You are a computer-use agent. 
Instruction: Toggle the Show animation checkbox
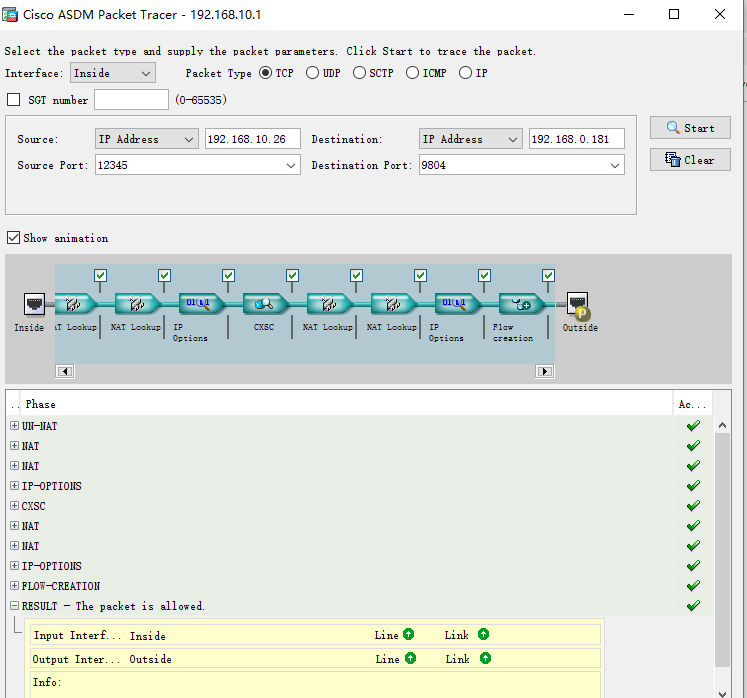point(13,237)
